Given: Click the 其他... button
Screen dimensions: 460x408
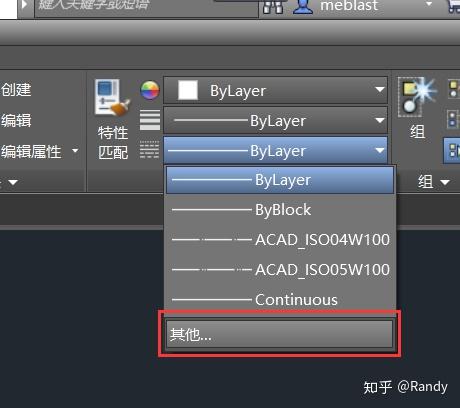Looking at the screenshot, I should pyautogui.click(x=279, y=334).
